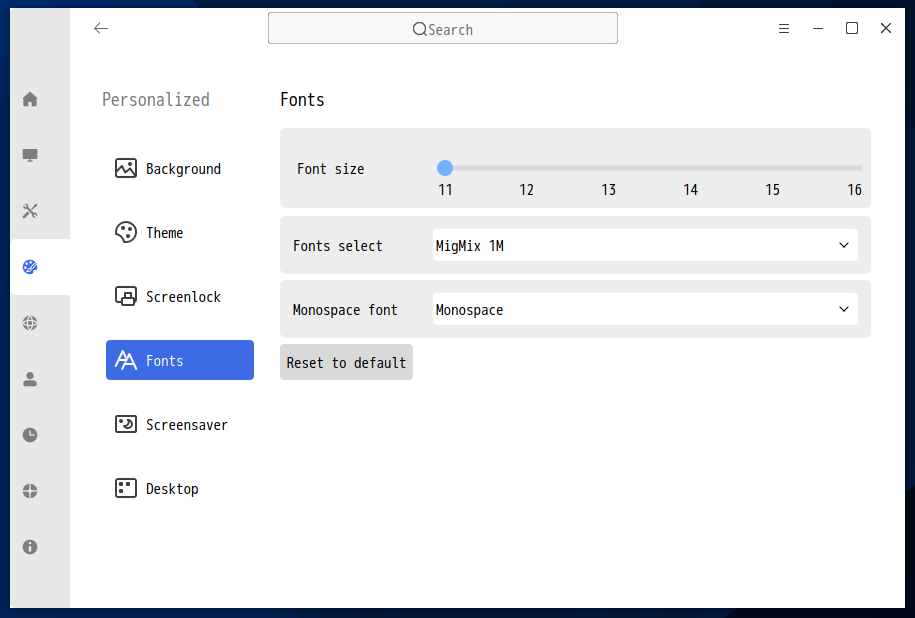Click the Reset to default button
Screen dimensions: 915x618
point(346,362)
